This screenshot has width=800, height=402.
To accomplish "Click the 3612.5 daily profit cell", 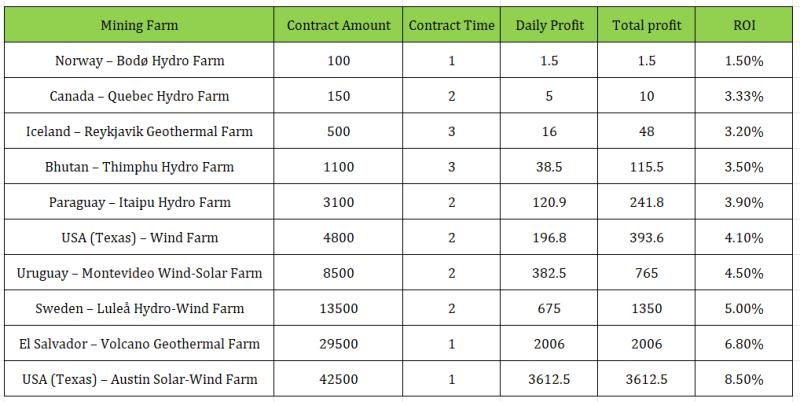I will (x=549, y=379).
